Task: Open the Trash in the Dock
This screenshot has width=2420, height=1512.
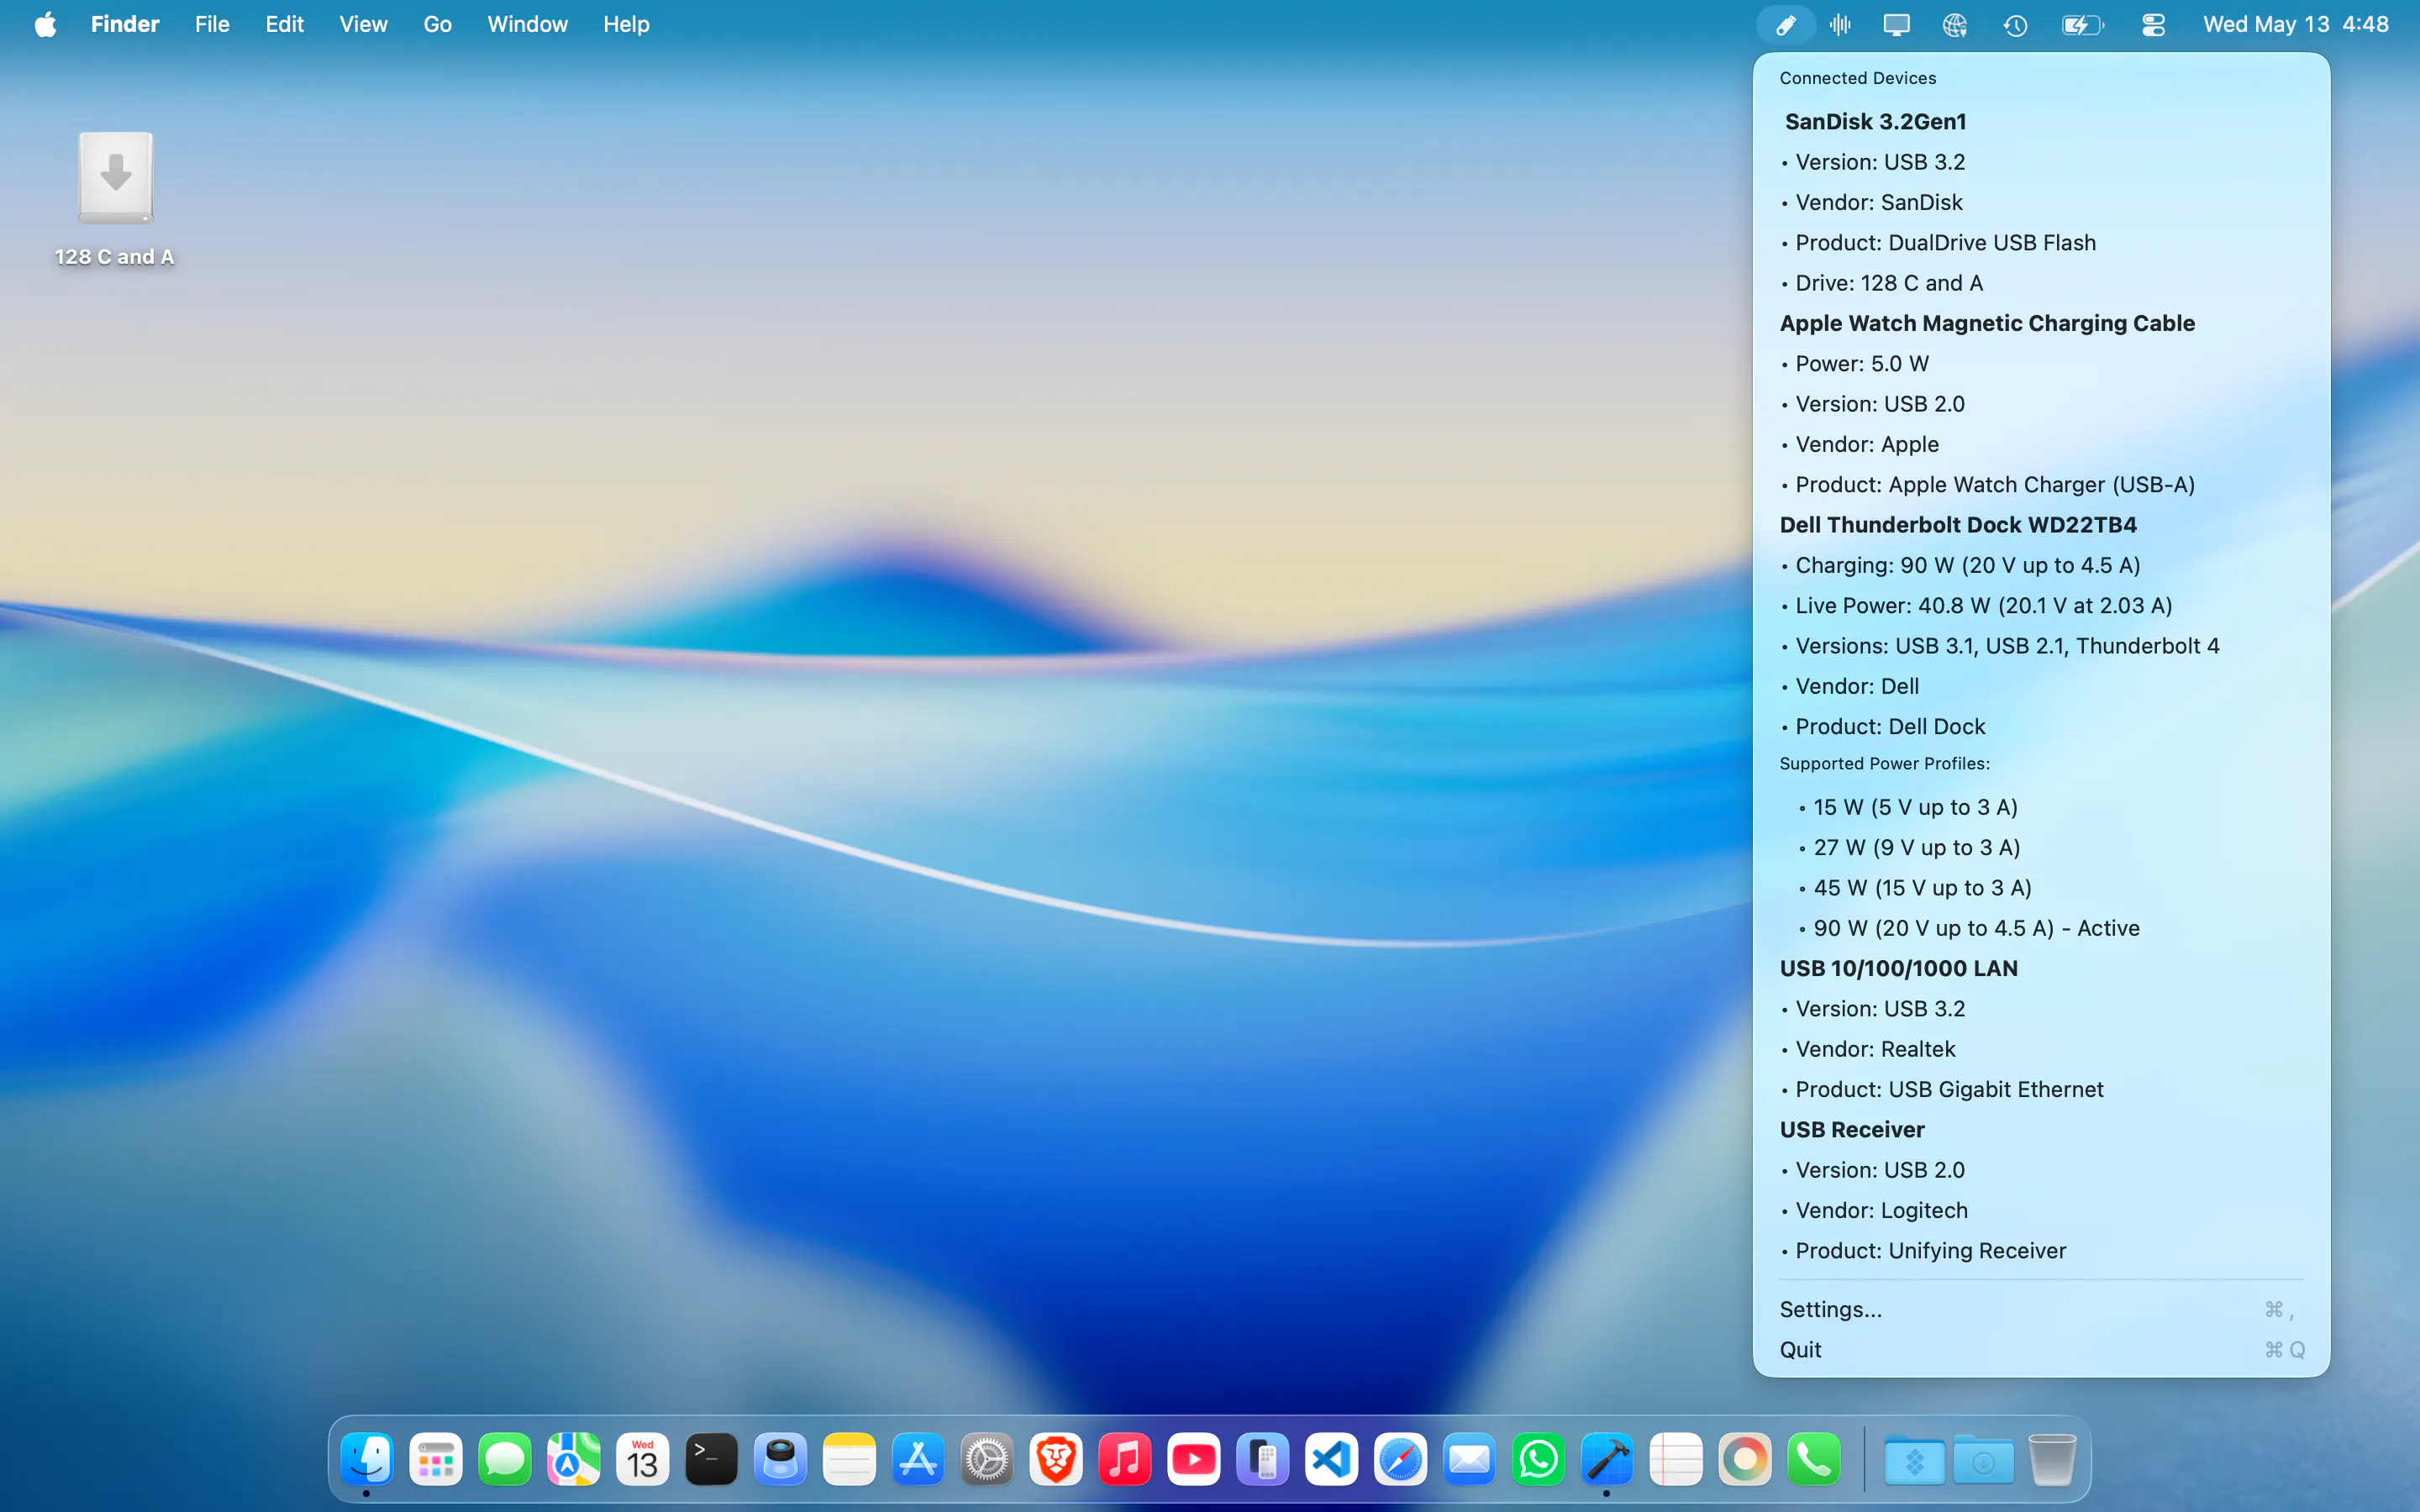Action: (2052, 1459)
